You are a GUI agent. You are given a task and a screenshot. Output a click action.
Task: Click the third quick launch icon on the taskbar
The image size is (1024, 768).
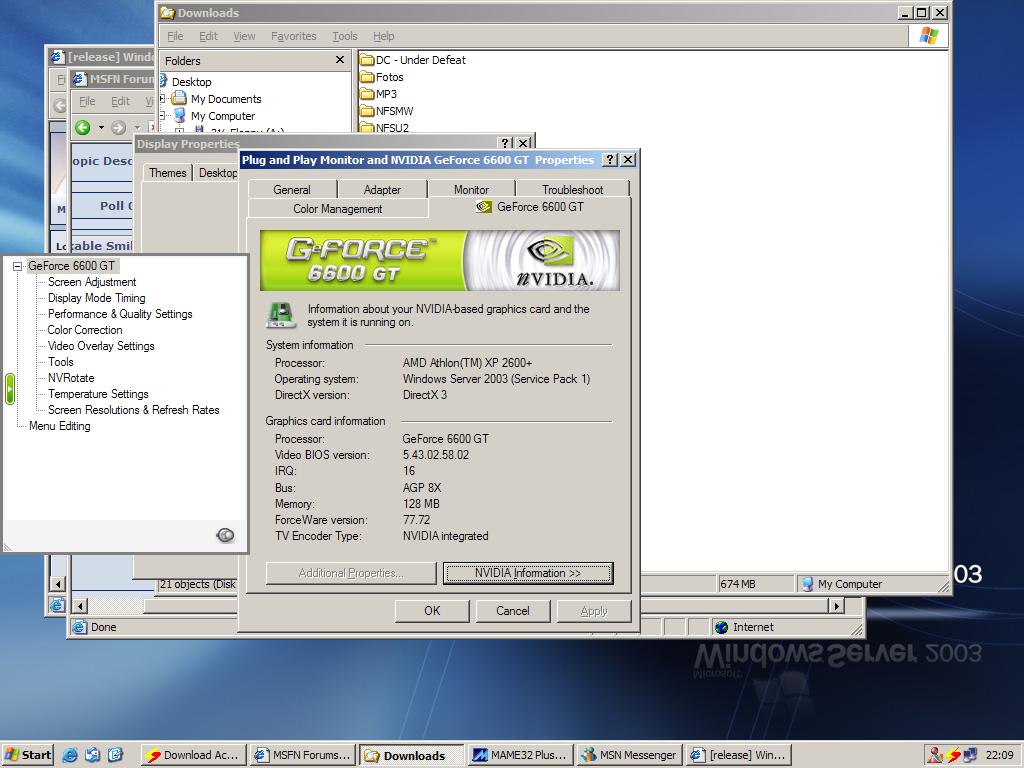point(115,755)
